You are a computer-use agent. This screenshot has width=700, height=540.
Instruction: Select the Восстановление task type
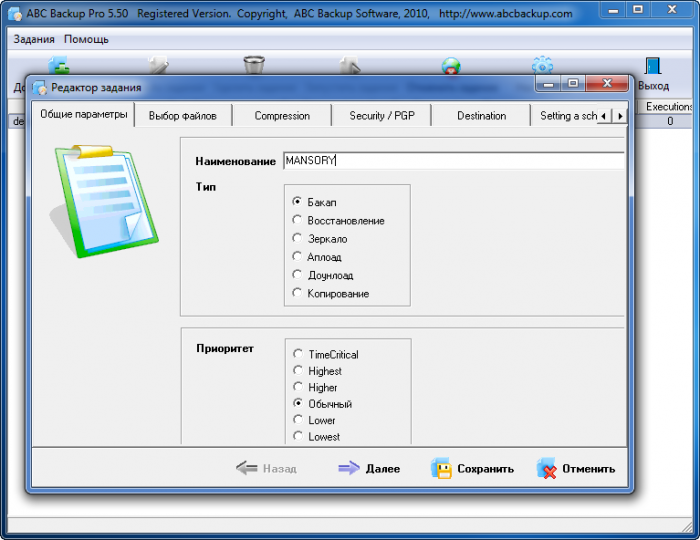pyautogui.click(x=297, y=220)
